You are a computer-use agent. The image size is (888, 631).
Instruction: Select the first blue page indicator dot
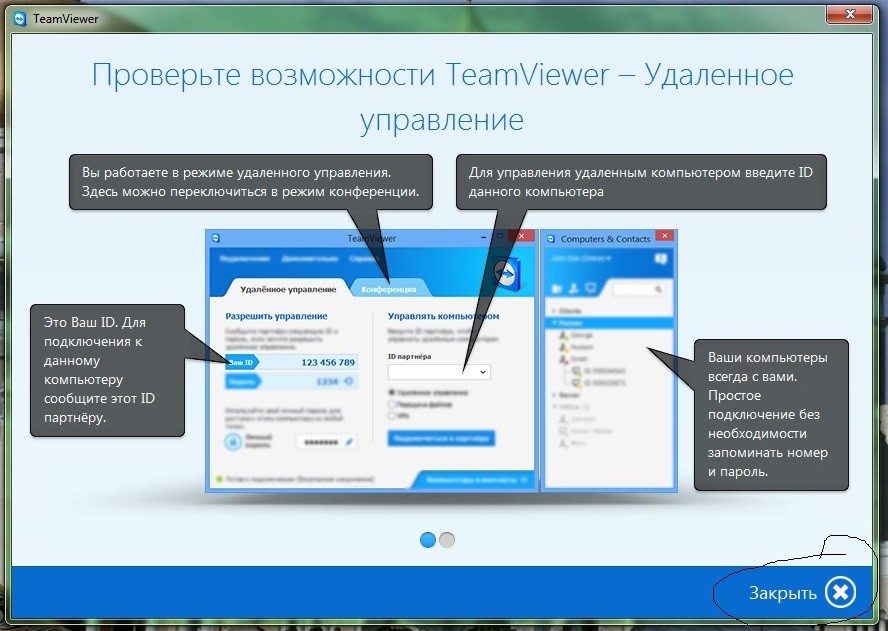[x=428, y=540]
